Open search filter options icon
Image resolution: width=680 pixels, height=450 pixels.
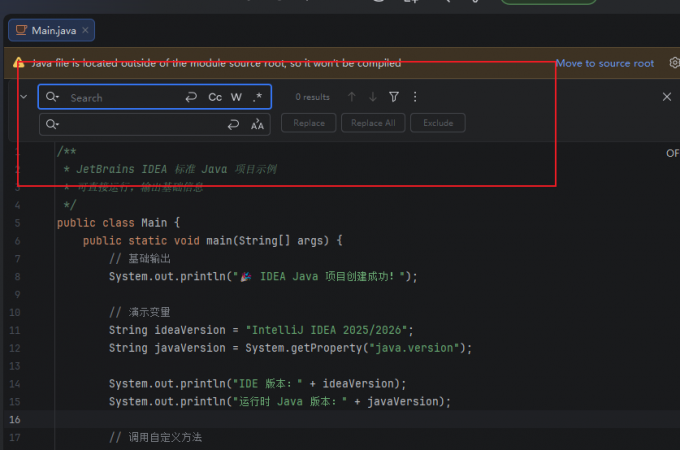[x=394, y=97]
